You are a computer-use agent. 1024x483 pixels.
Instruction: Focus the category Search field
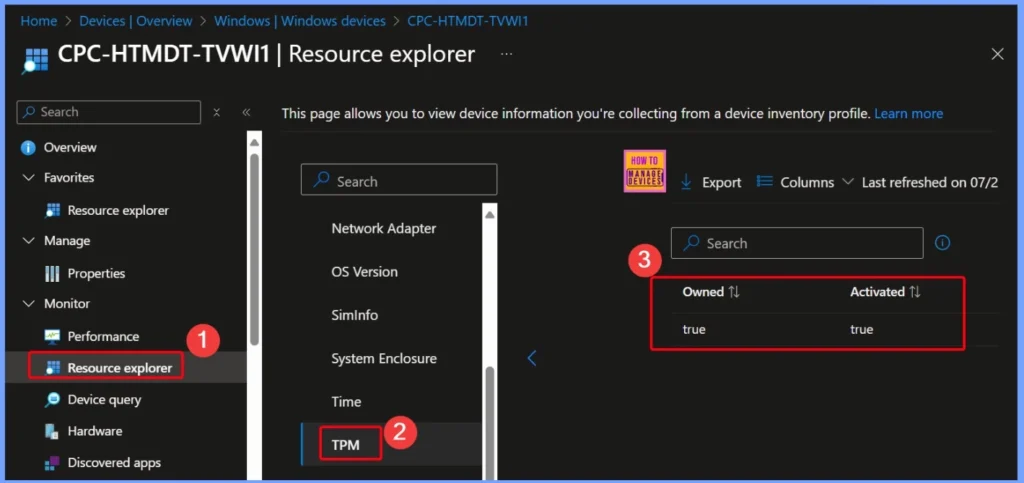[399, 179]
